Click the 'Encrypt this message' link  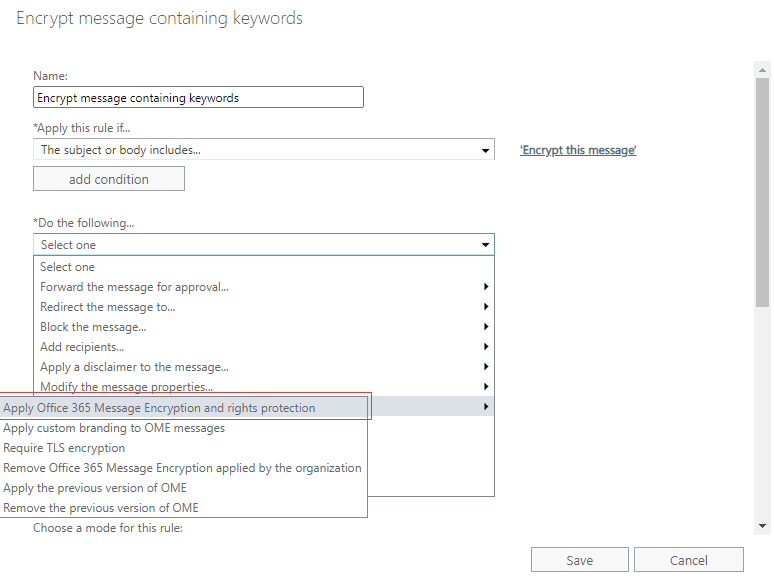pos(578,150)
